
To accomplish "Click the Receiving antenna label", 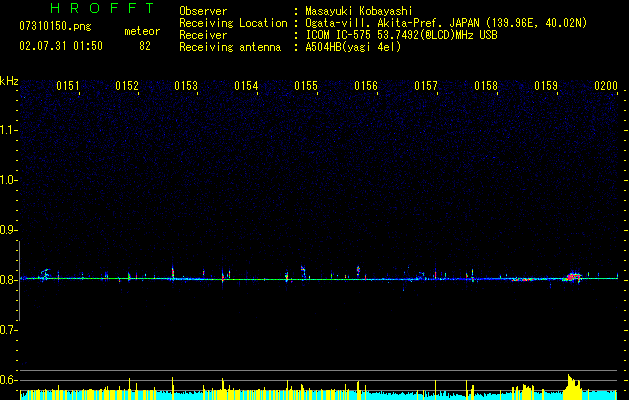I will [230, 47].
